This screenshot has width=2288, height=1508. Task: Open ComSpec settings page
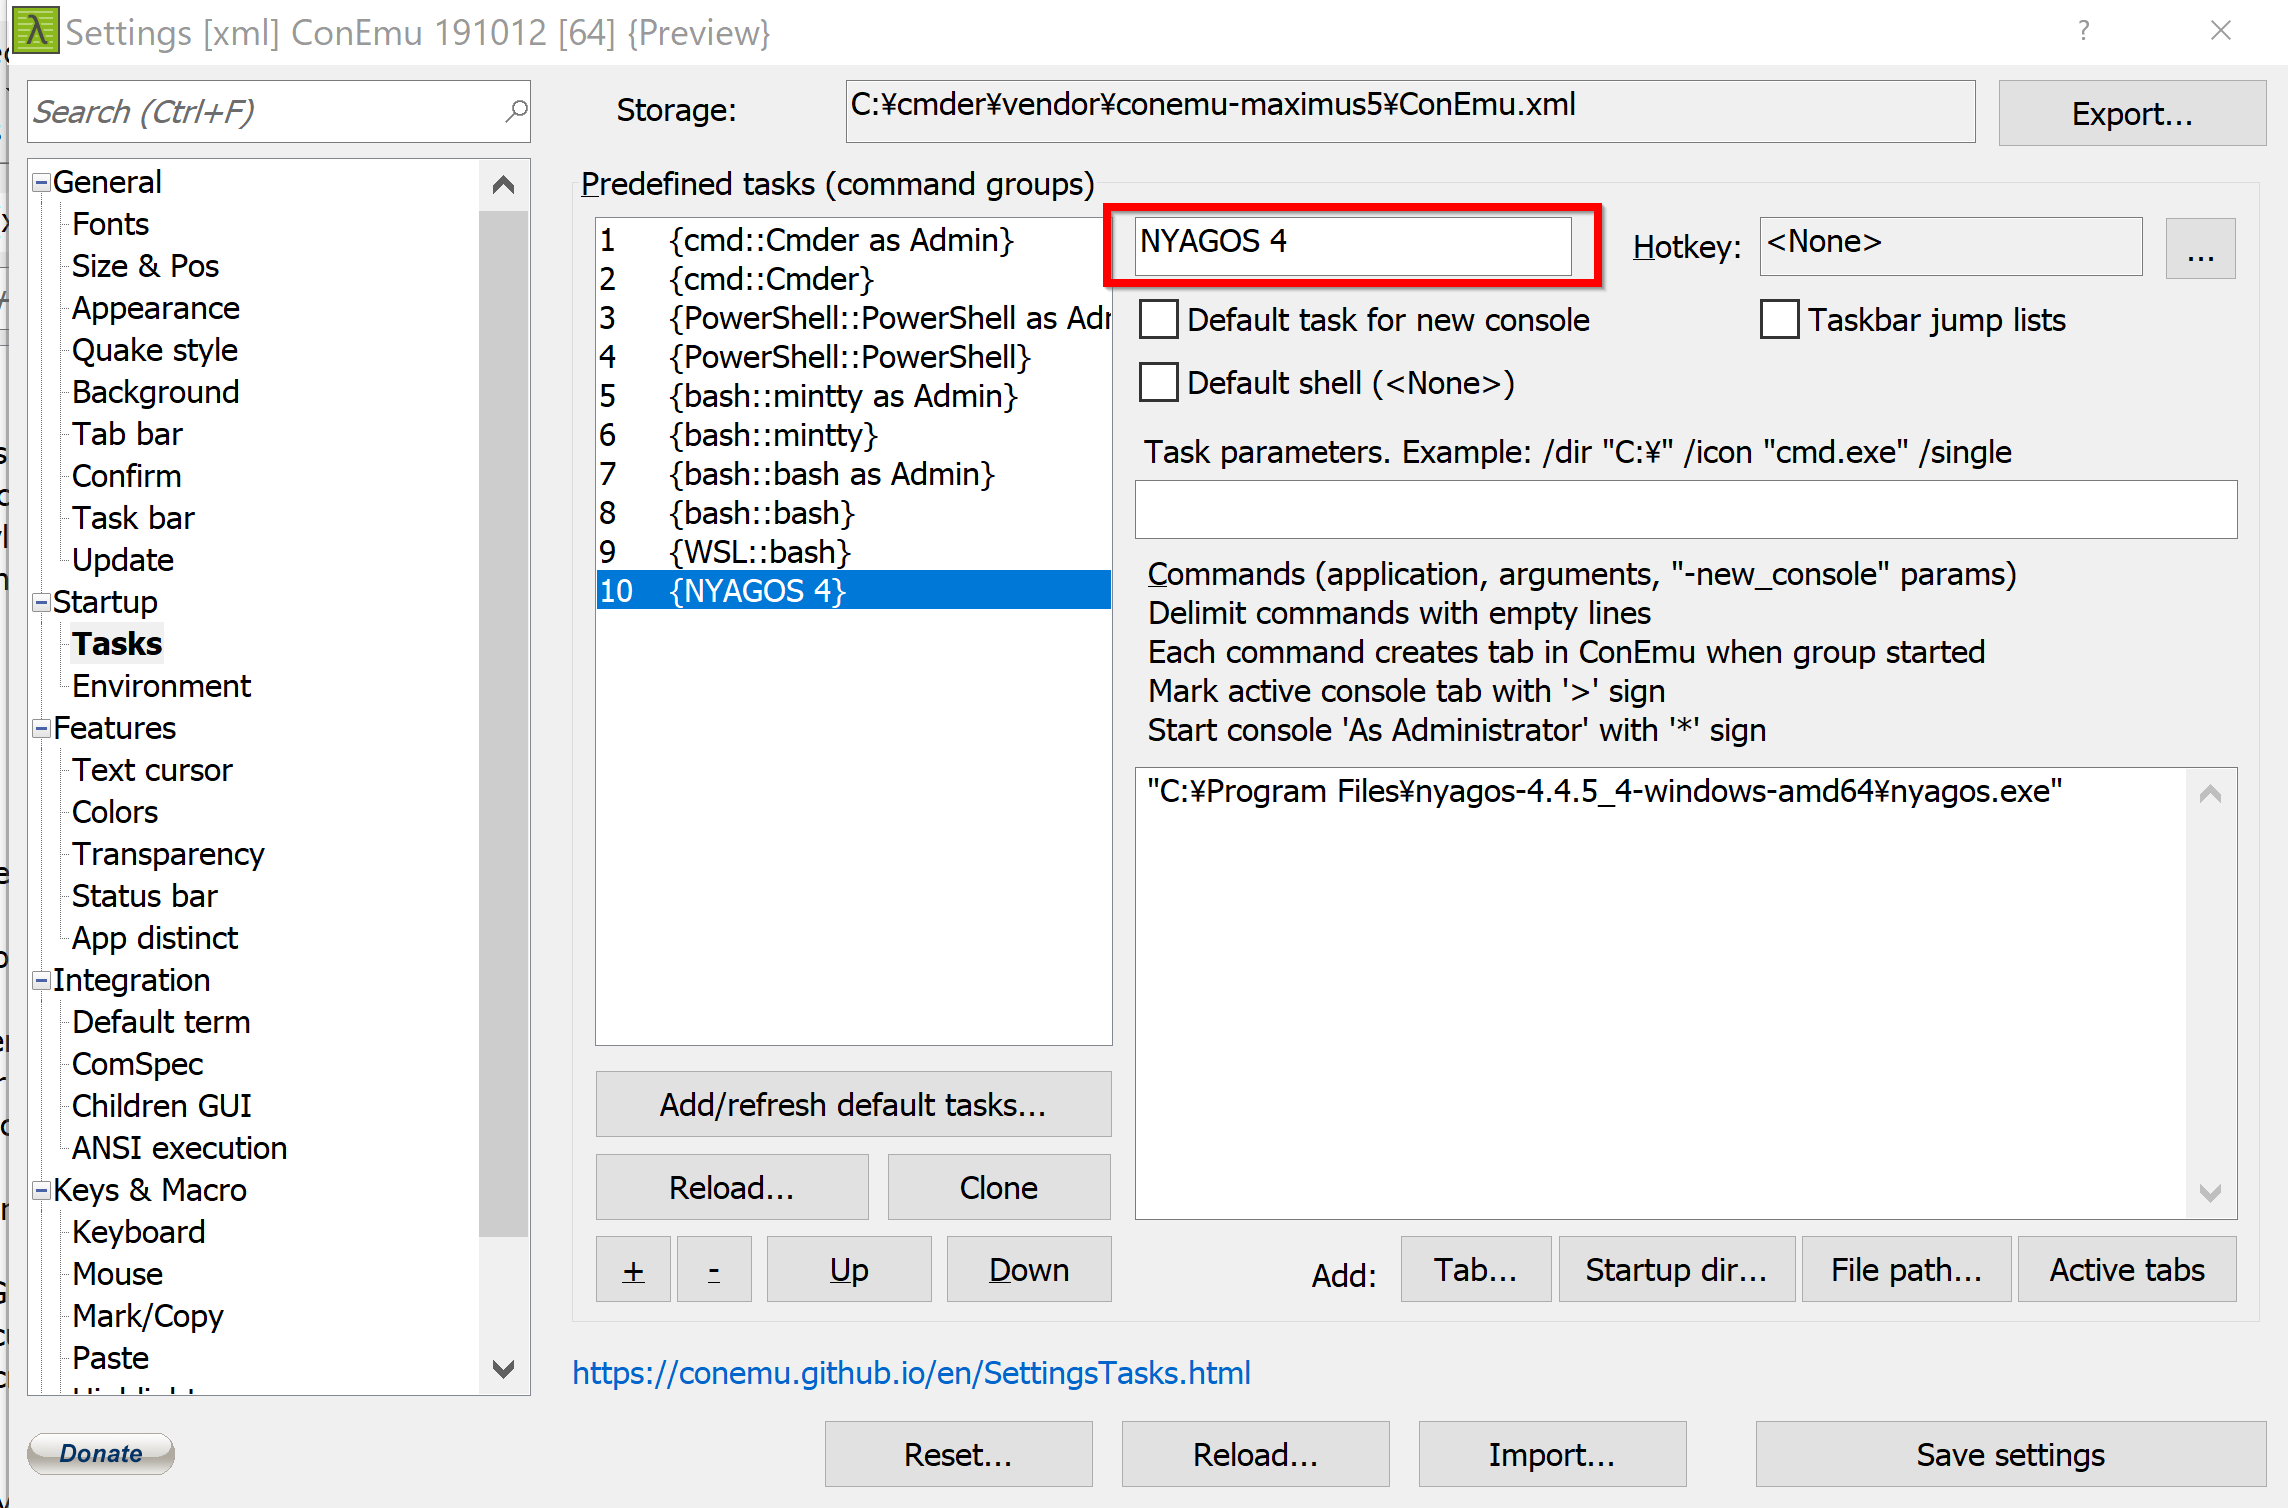coord(137,1064)
